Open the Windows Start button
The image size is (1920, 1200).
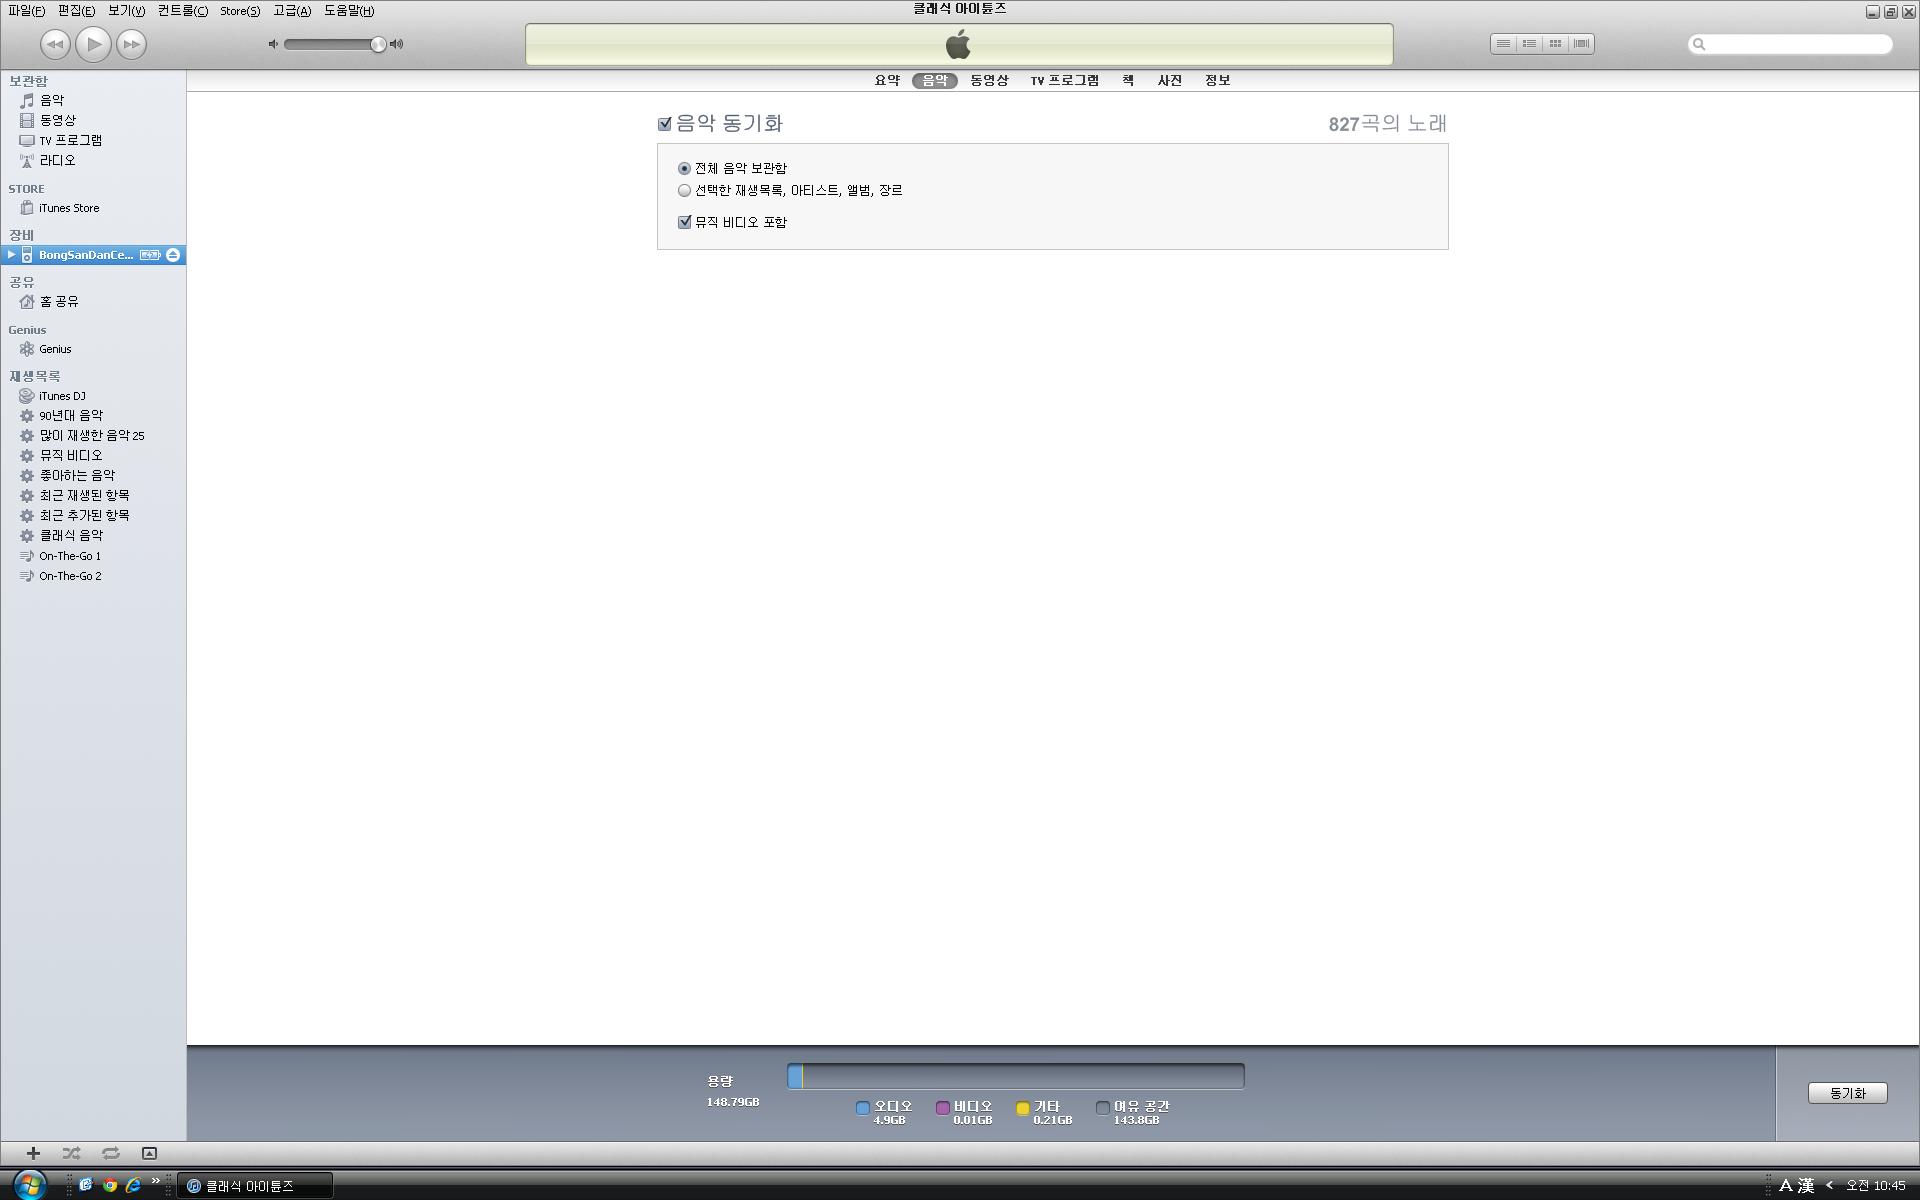(29, 1185)
